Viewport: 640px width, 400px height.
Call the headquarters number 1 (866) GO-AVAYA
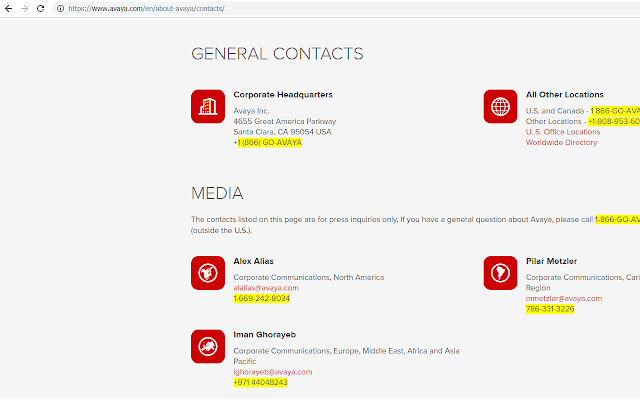[x=269, y=142]
